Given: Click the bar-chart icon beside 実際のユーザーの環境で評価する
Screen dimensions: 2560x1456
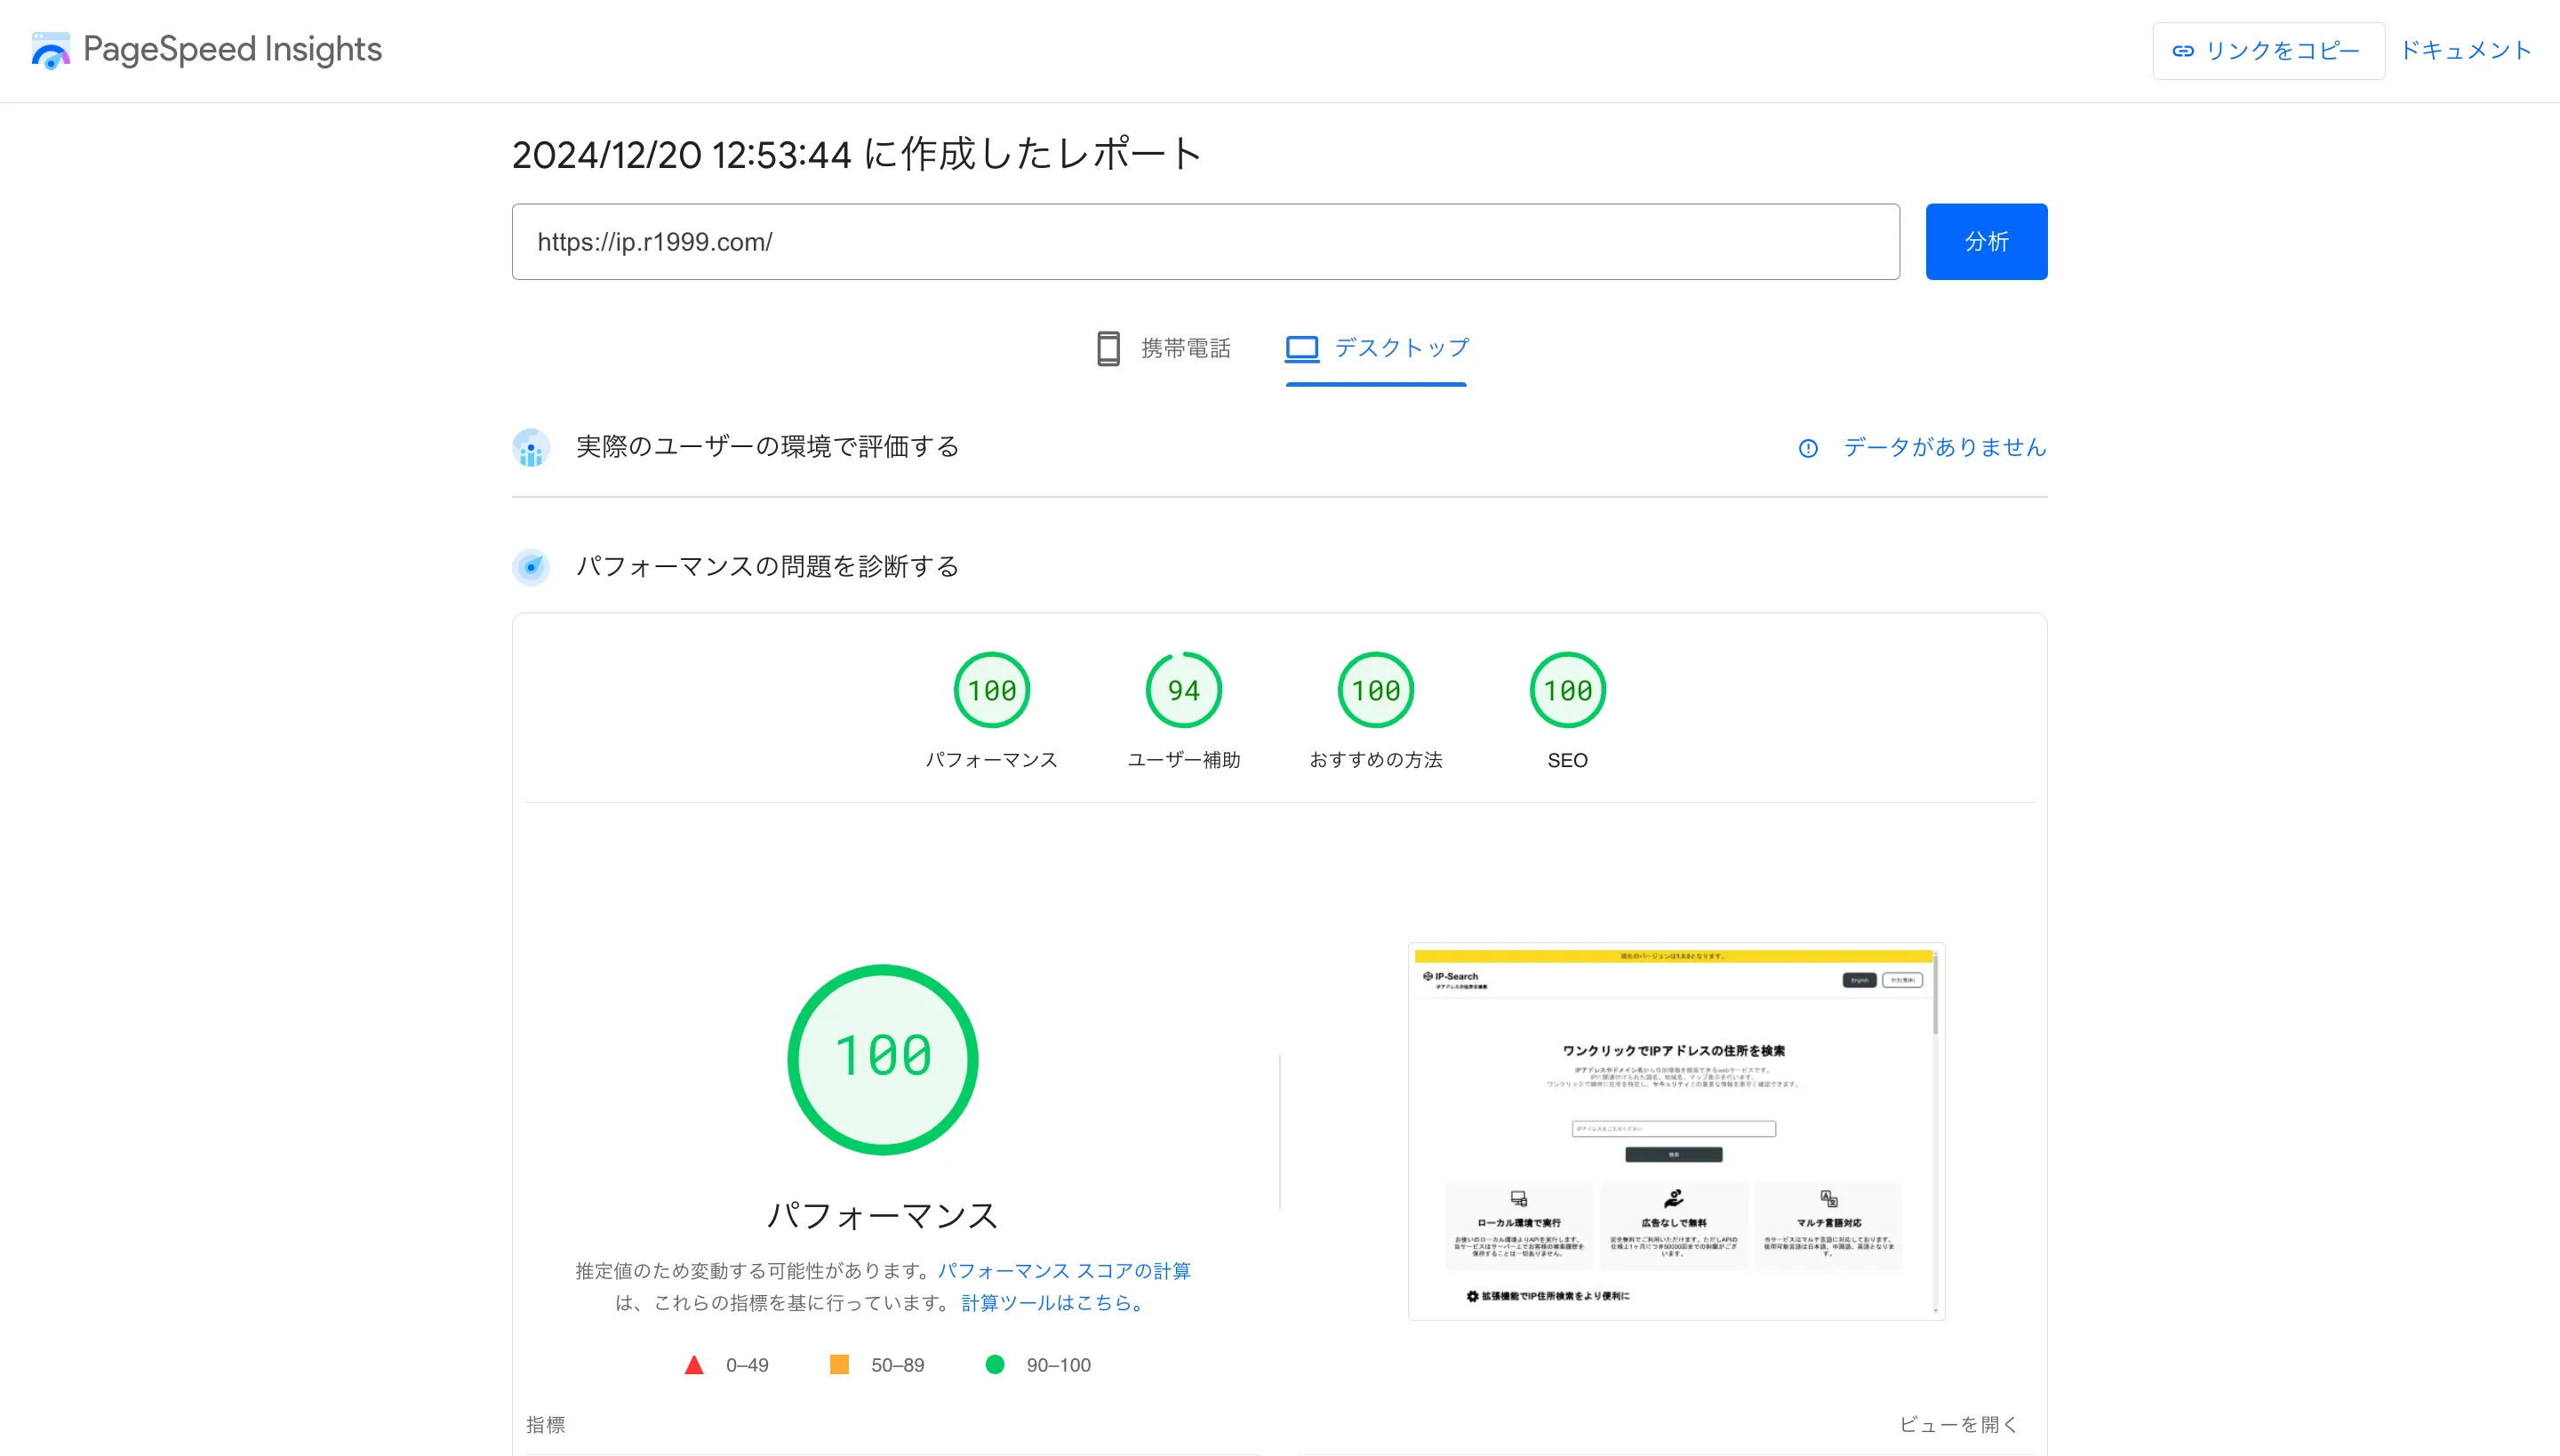Looking at the screenshot, I should [531, 448].
